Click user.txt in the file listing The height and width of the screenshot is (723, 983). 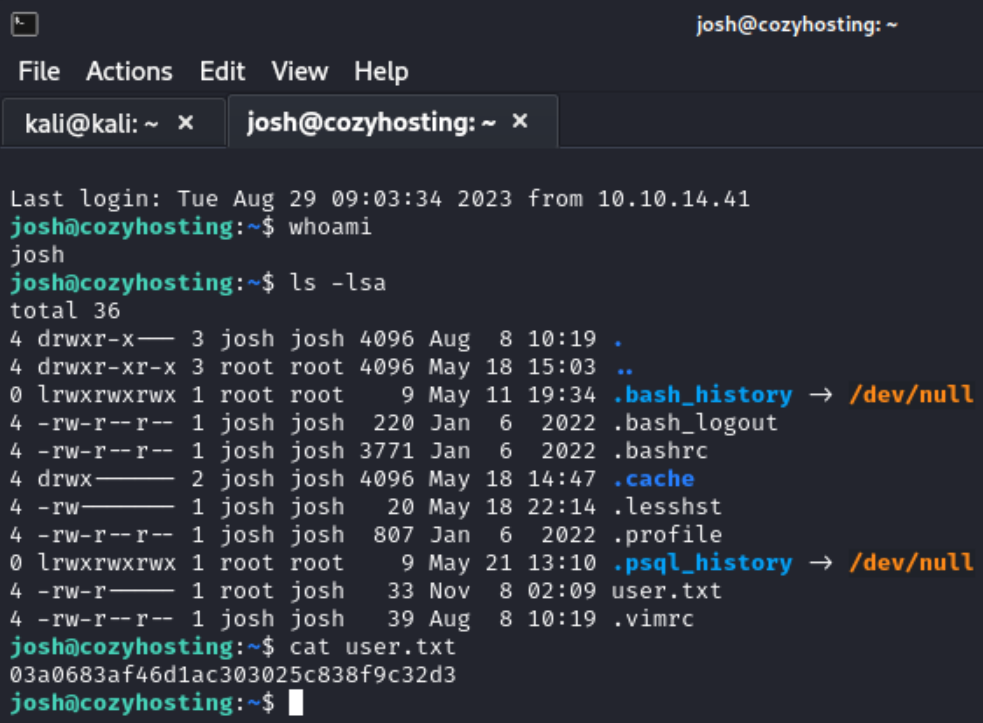pyautogui.click(x=666, y=590)
